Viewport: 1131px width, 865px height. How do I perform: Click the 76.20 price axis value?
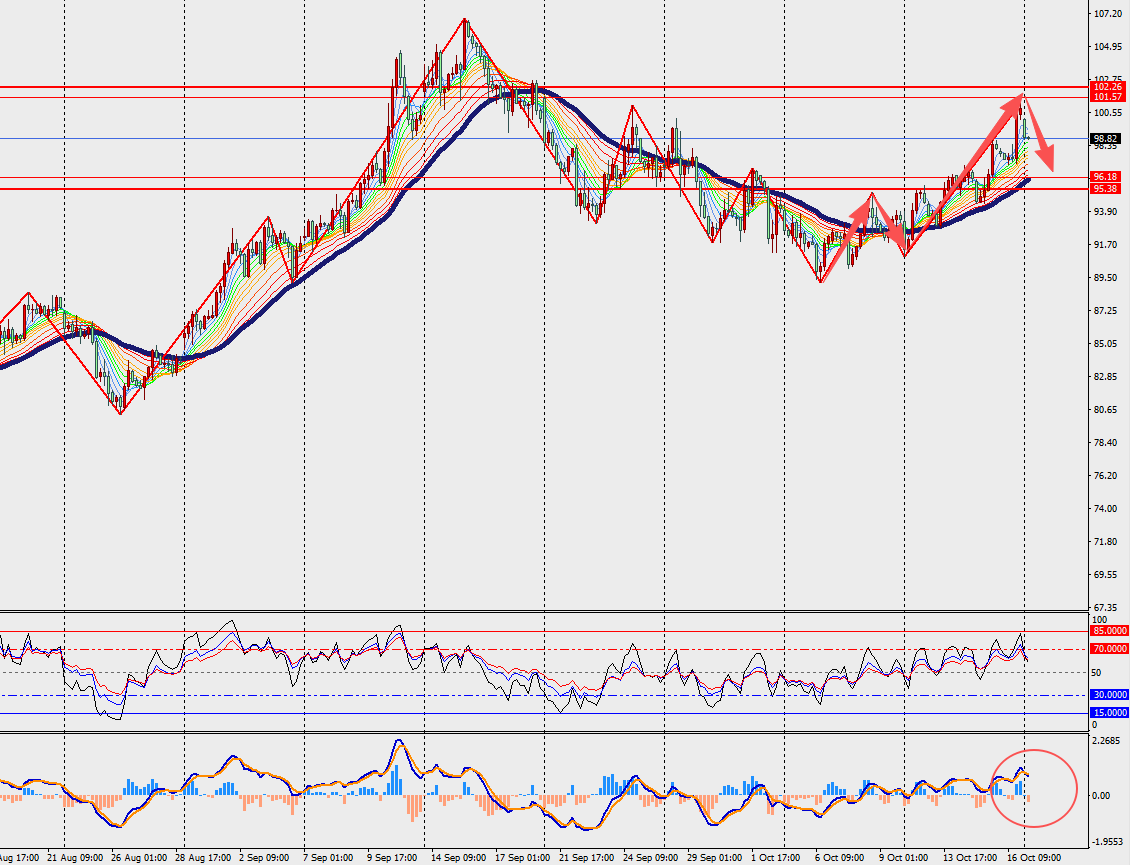pos(1106,475)
